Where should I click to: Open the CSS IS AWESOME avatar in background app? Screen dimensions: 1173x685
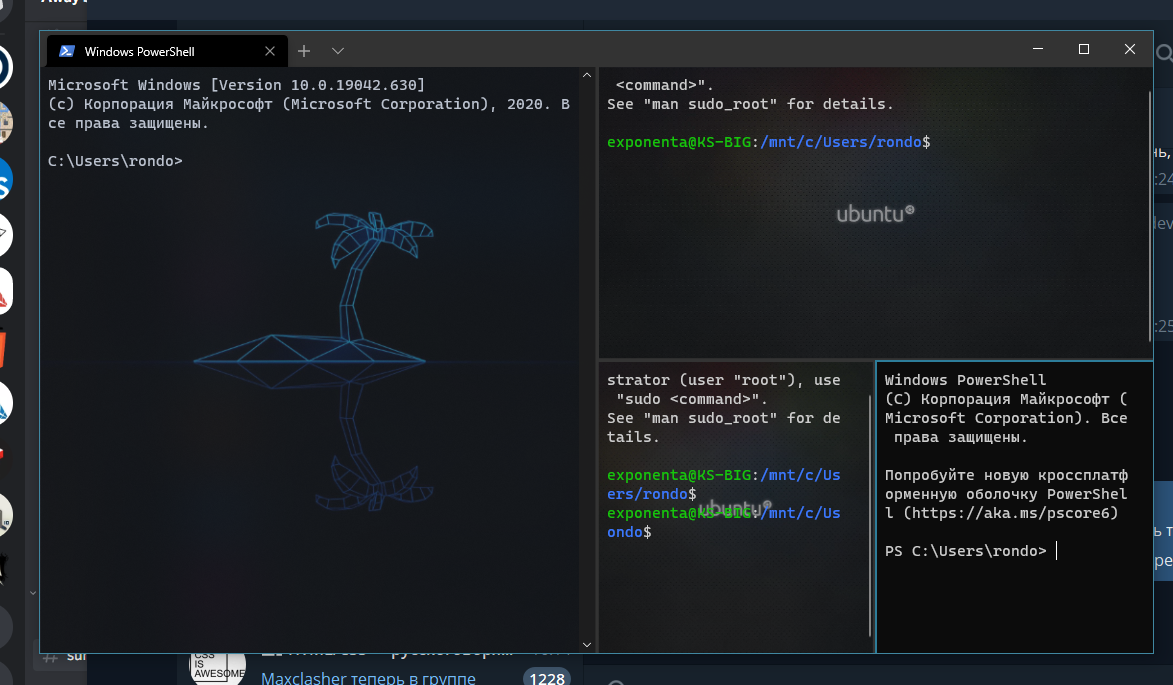(218, 667)
